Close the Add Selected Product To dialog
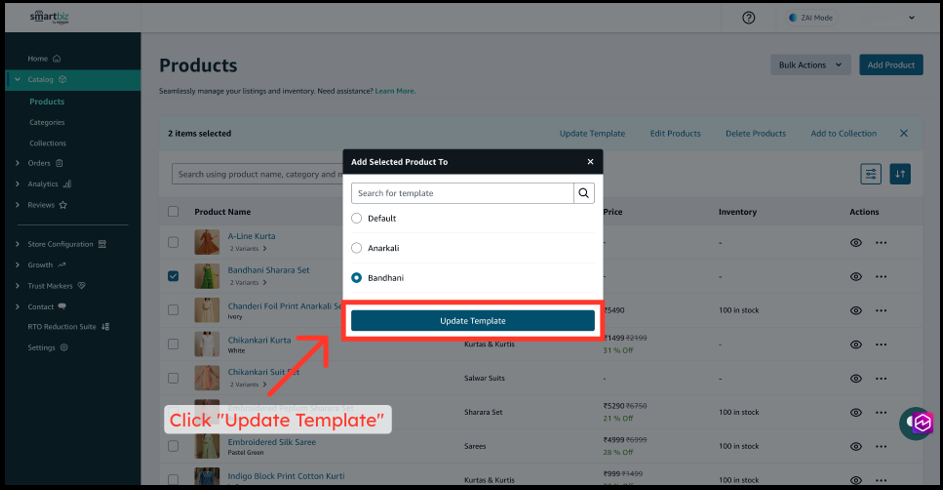The width and height of the screenshot is (943, 490). coord(590,161)
